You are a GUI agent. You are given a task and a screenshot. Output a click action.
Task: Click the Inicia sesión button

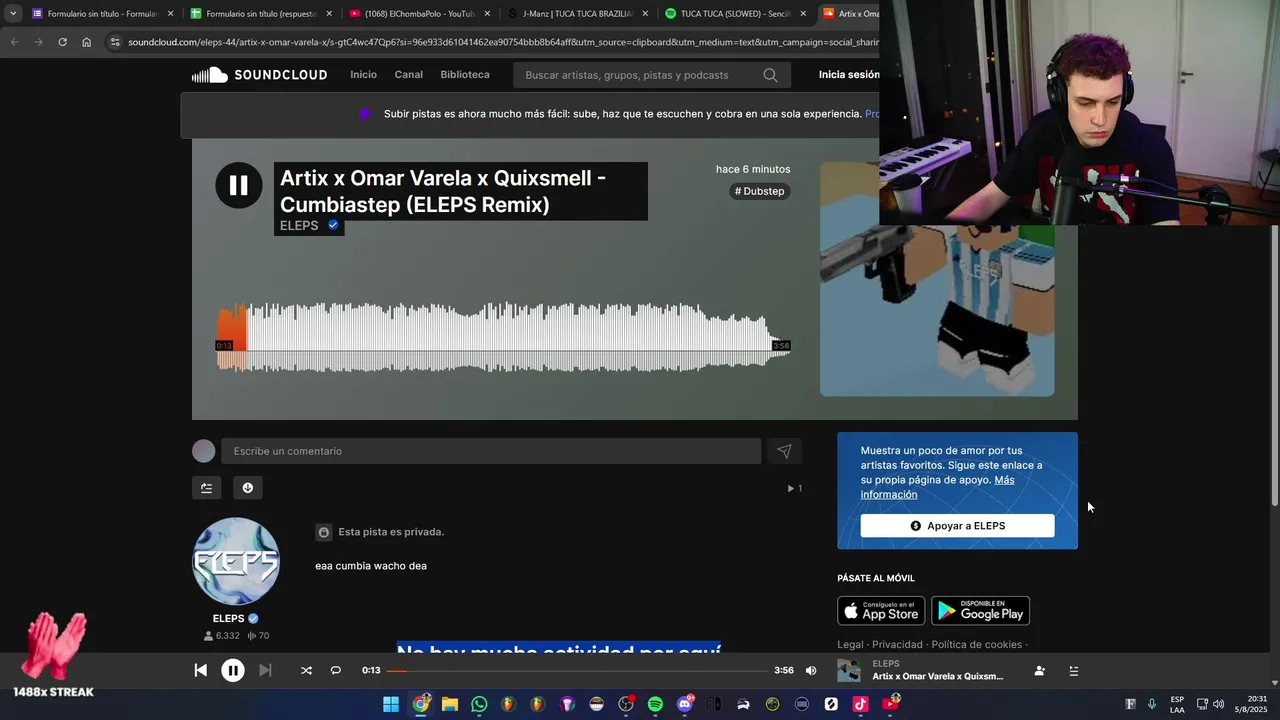tap(849, 75)
